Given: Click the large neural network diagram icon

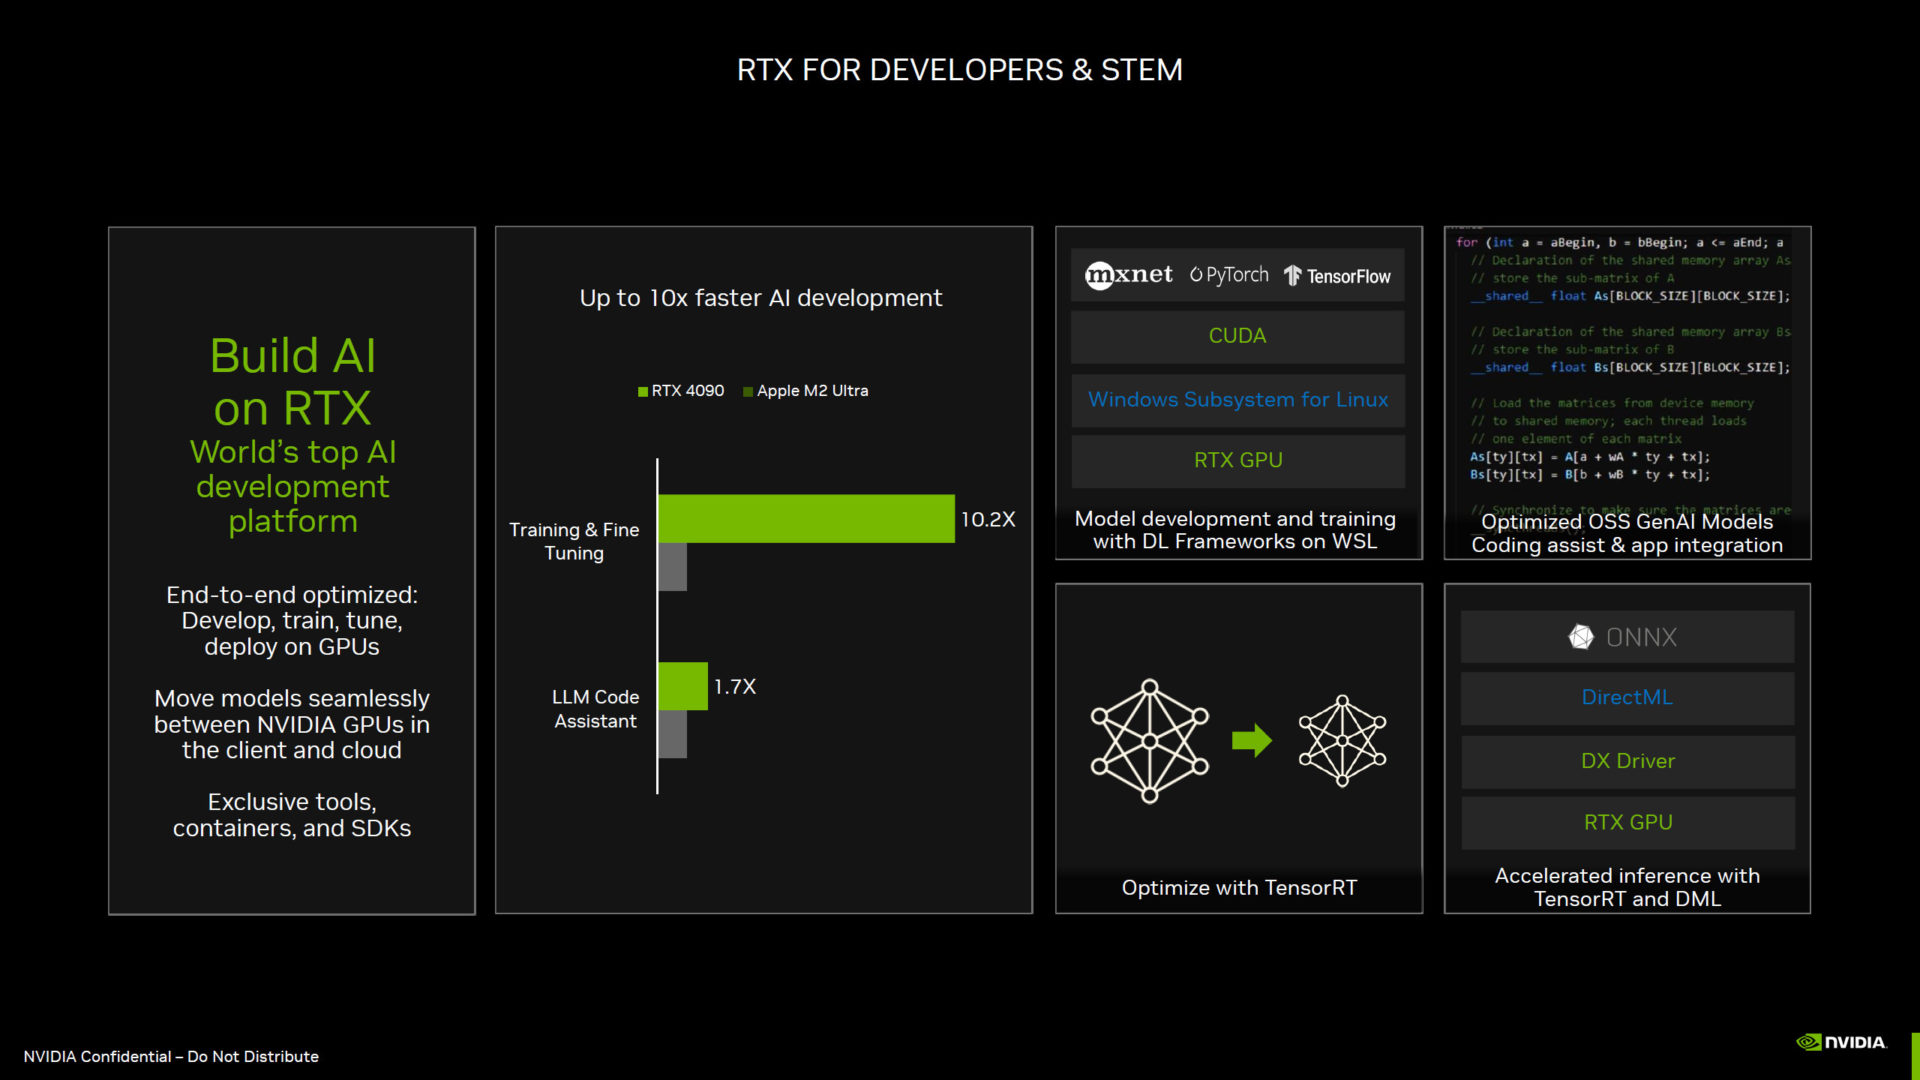Looking at the screenshot, I should click(x=1149, y=741).
